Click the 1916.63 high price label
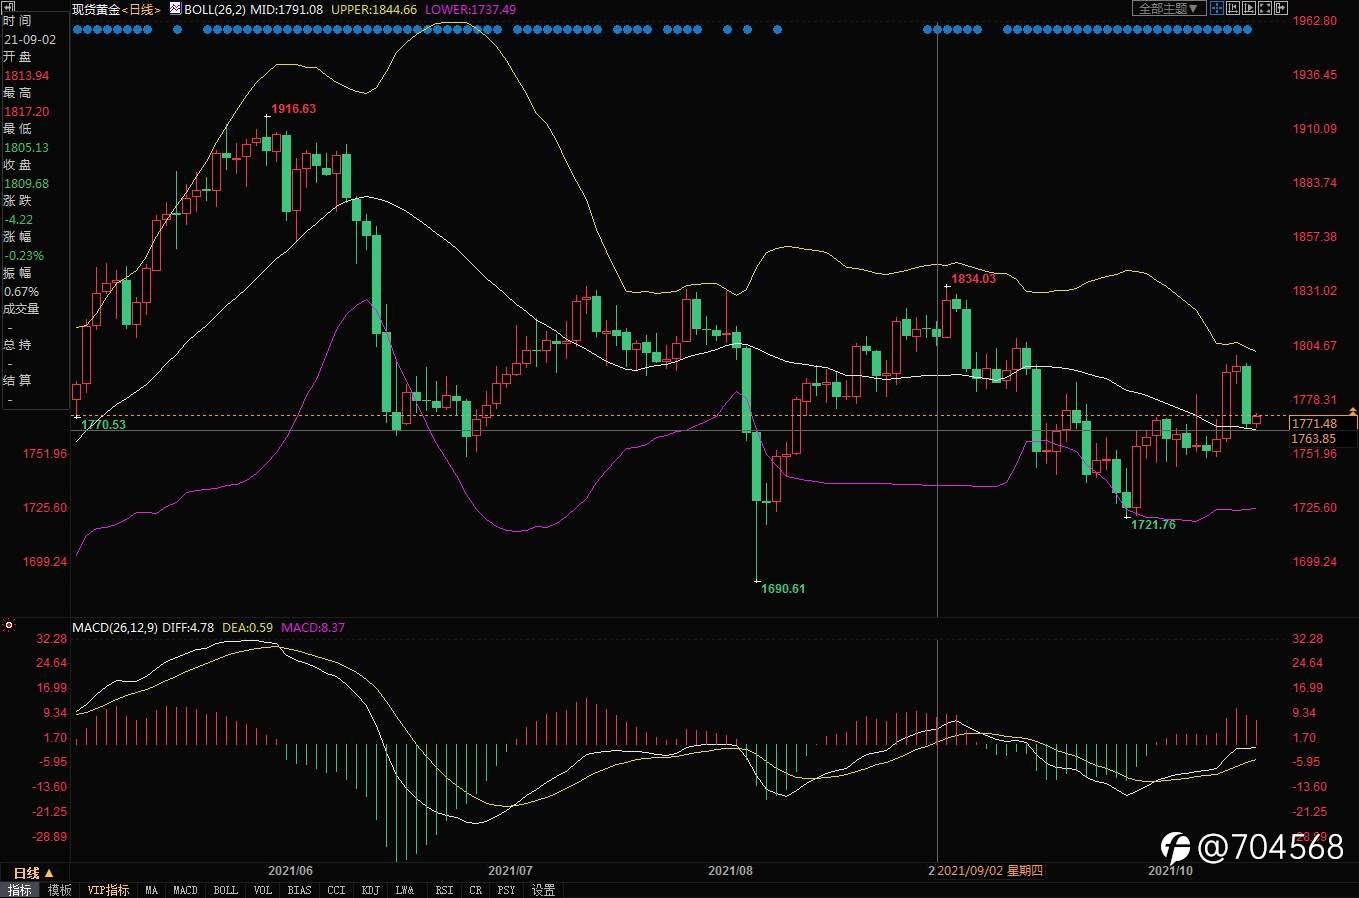The width and height of the screenshot is (1359, 898). tap(293, 109)
